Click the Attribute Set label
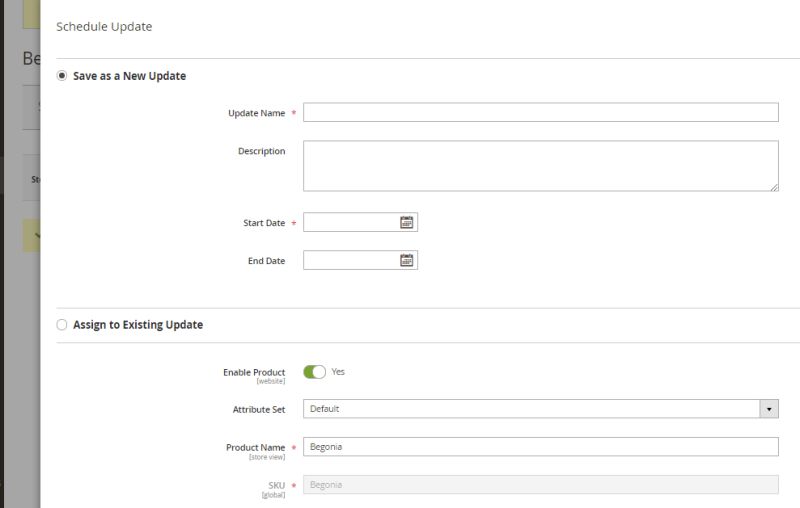Viewport: 800px width, 508px height. pyautogui.click(x=259, y=410)
